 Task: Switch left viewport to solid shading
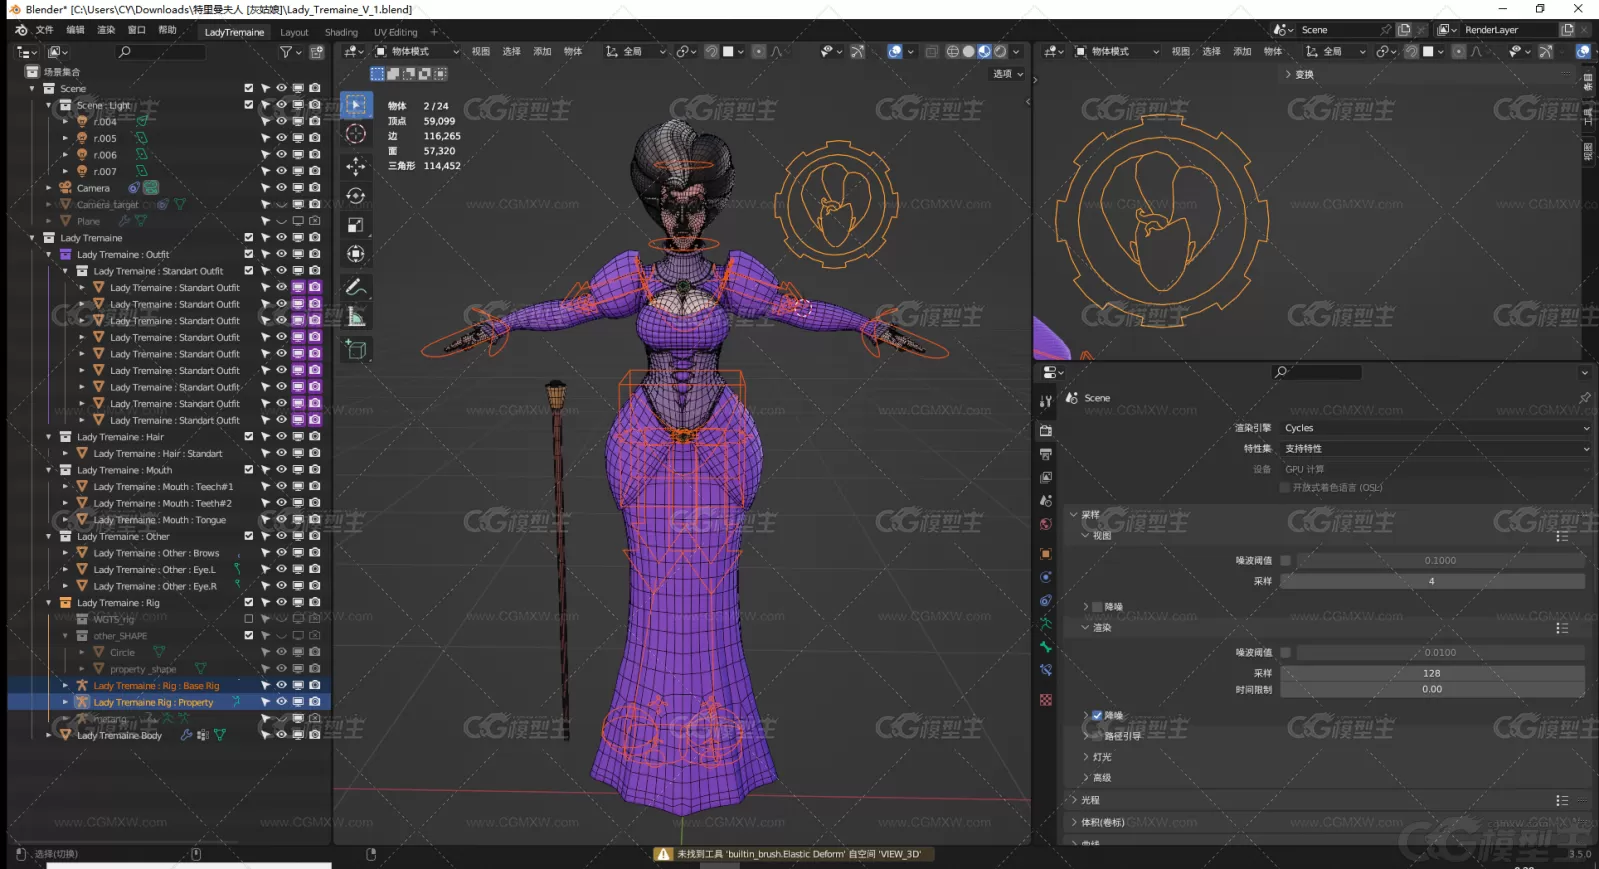[x=968, y=51]
